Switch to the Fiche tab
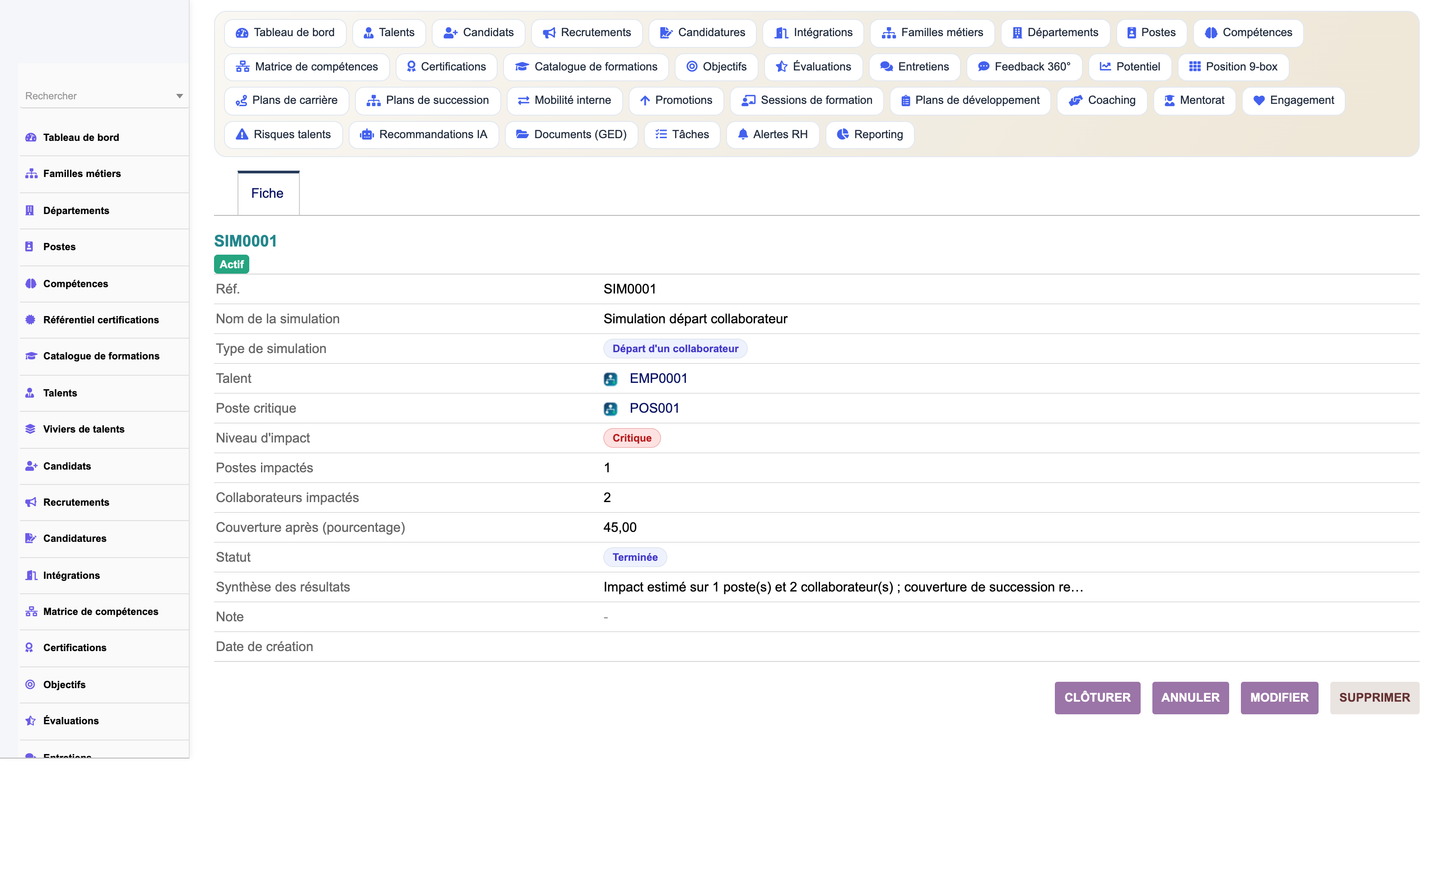This screenshot has width=1445, height=894. (x=268, y=193)
